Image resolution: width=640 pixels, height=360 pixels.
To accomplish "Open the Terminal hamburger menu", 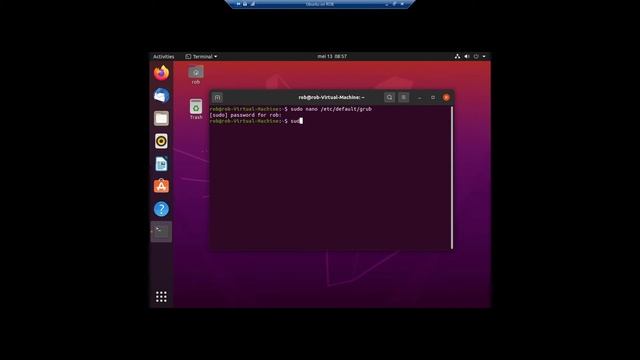I will (404, 98).
